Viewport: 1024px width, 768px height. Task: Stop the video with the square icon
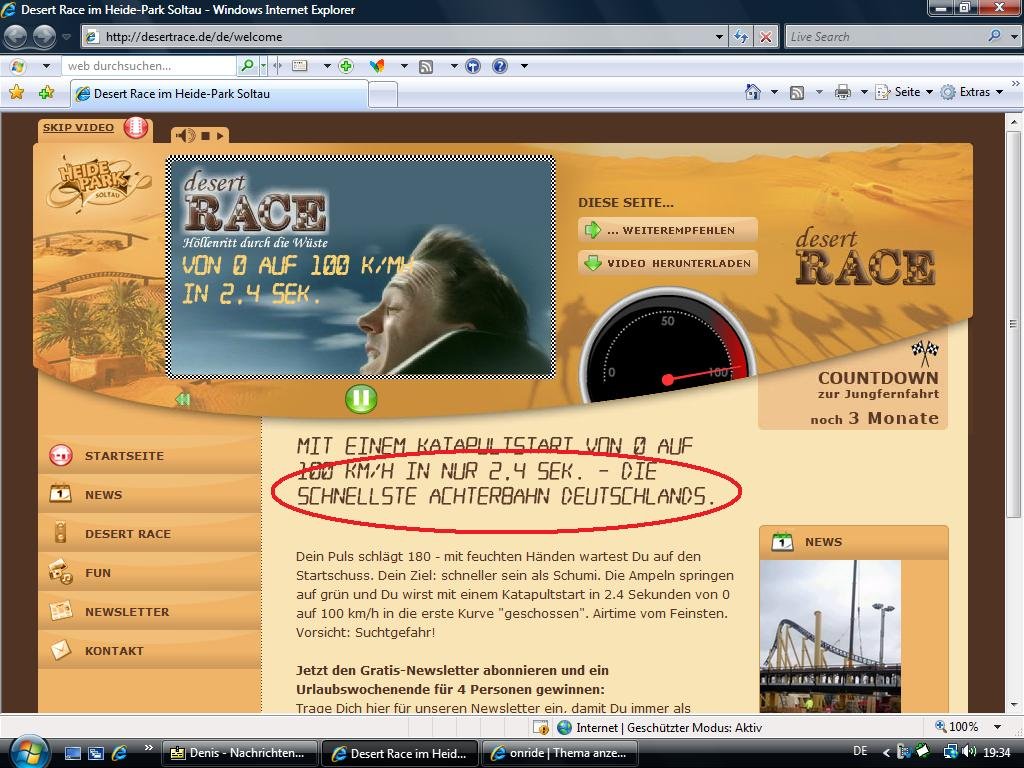(206, 136)
